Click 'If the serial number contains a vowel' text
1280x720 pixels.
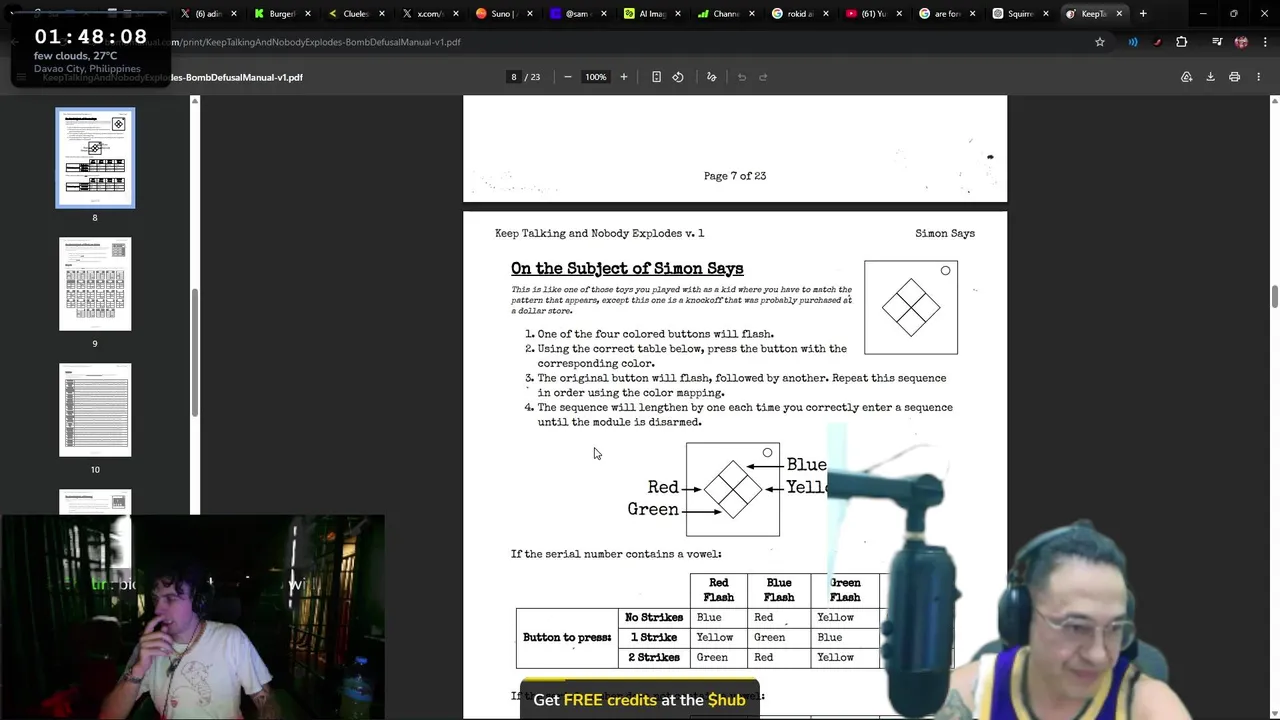[x=616, y=554]
